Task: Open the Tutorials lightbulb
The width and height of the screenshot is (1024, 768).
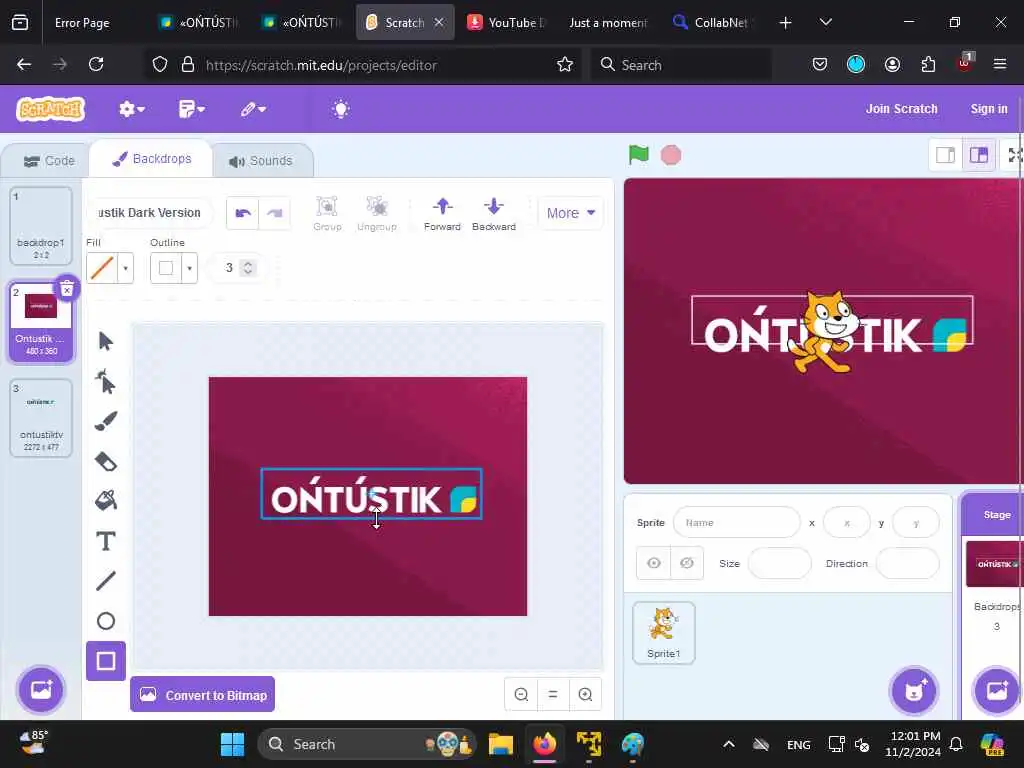Action: (341, 109)
